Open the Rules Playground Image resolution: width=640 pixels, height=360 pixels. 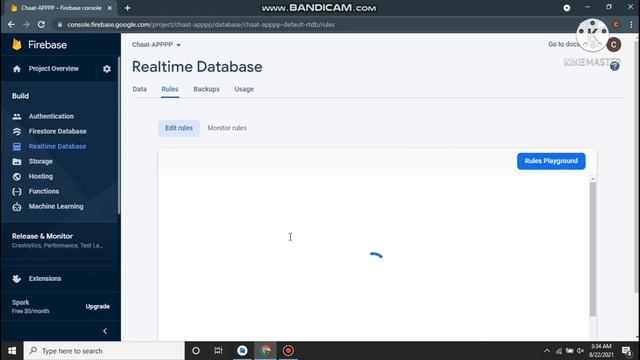551,161
